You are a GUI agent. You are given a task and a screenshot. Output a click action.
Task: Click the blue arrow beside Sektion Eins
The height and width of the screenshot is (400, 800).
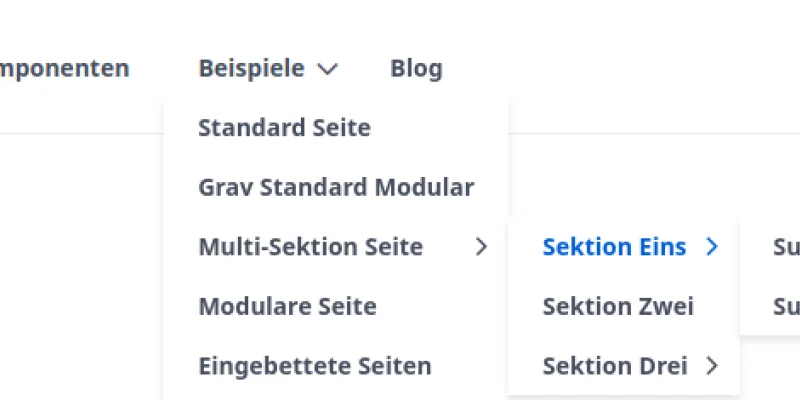click(712, 247)
